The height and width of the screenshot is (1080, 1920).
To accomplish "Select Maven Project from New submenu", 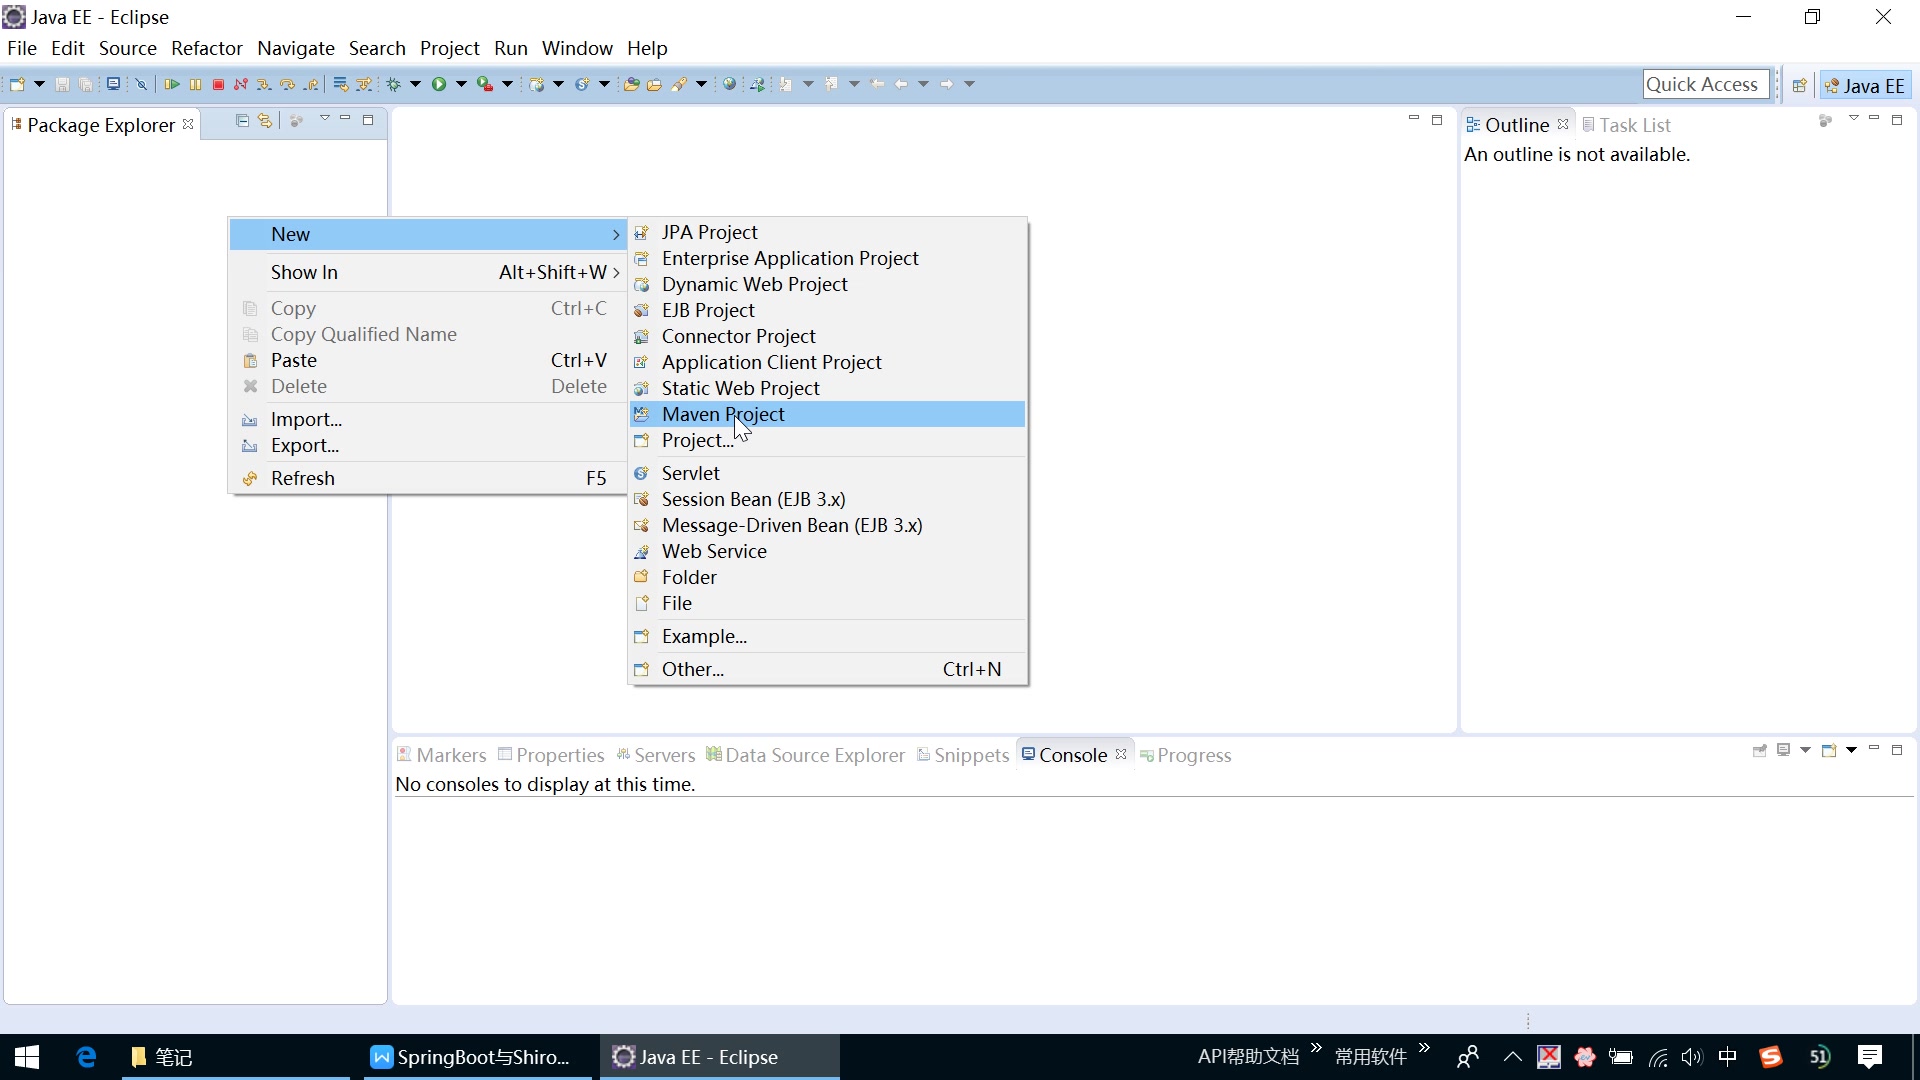I will coord(723,414).
